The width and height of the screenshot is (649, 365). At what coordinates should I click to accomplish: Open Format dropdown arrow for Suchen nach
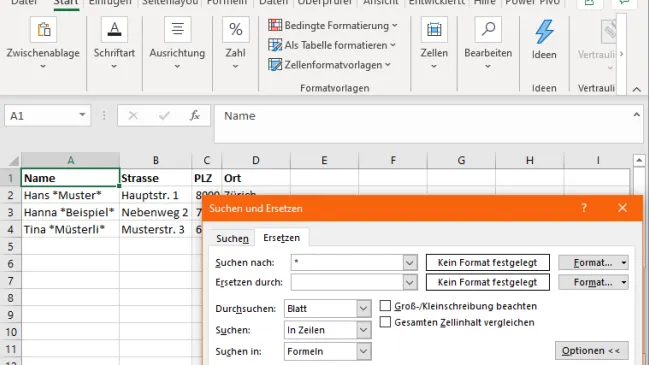(x=624, y=262)
